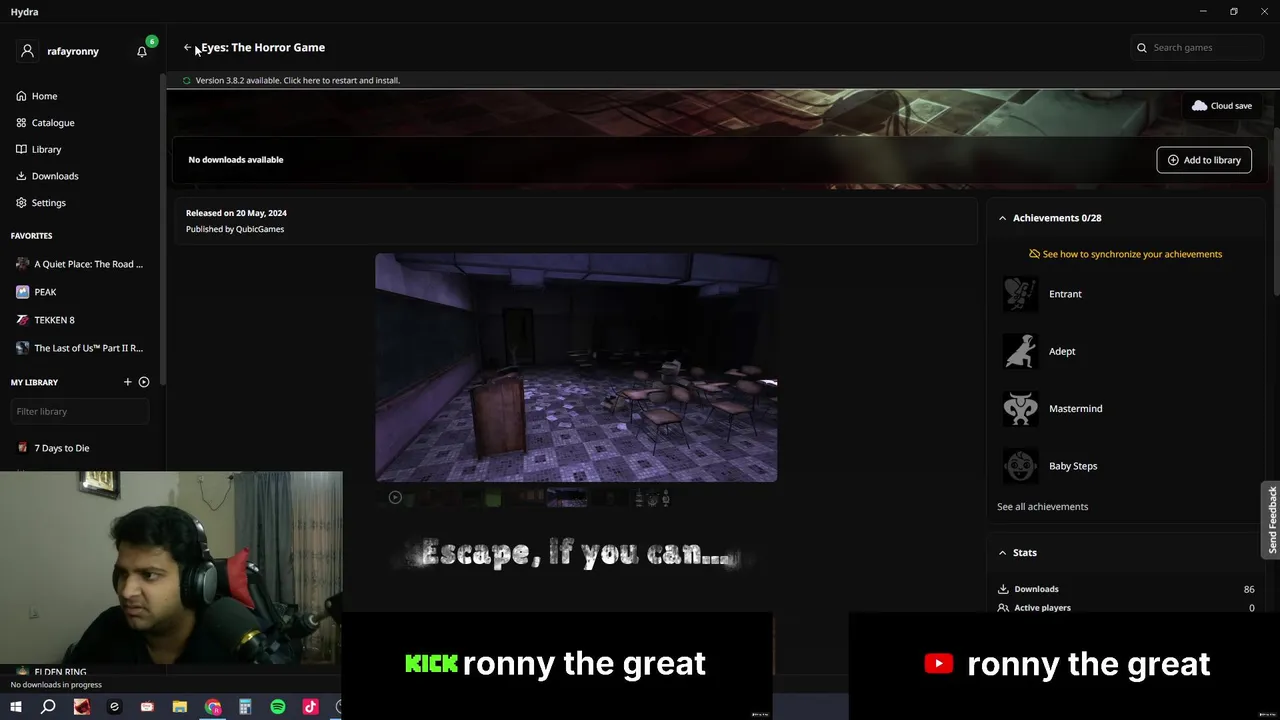This screenshot has width=1280, height=720.
Task: Click the Send Feedback side tab
Action: coord(1271,520)
